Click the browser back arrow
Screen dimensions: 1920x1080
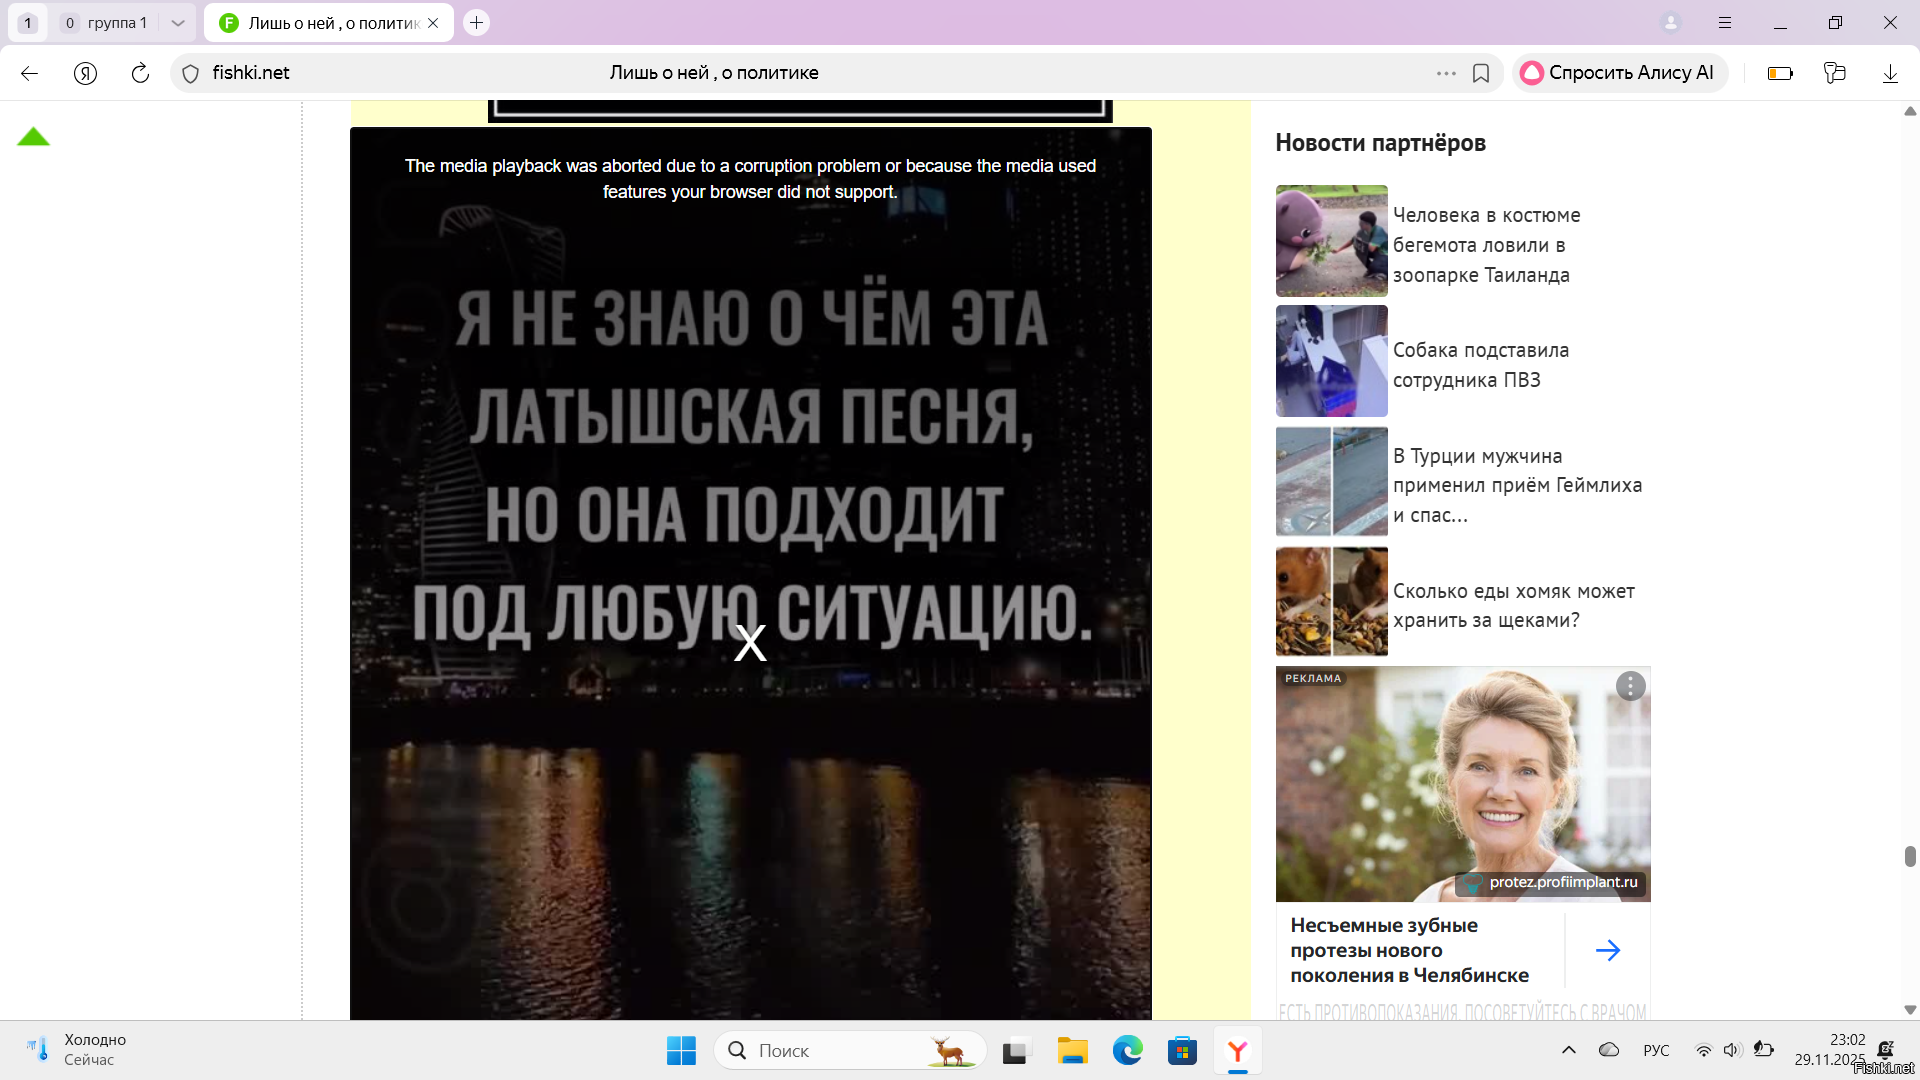29,73
